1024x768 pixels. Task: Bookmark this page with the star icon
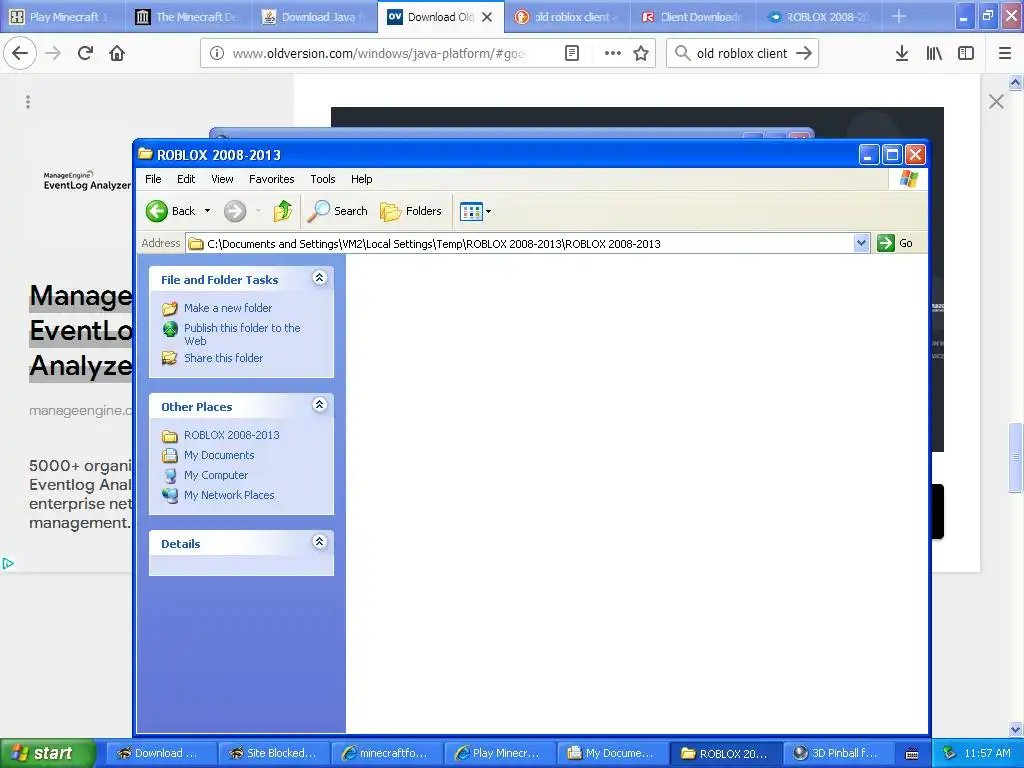[641, 53]
